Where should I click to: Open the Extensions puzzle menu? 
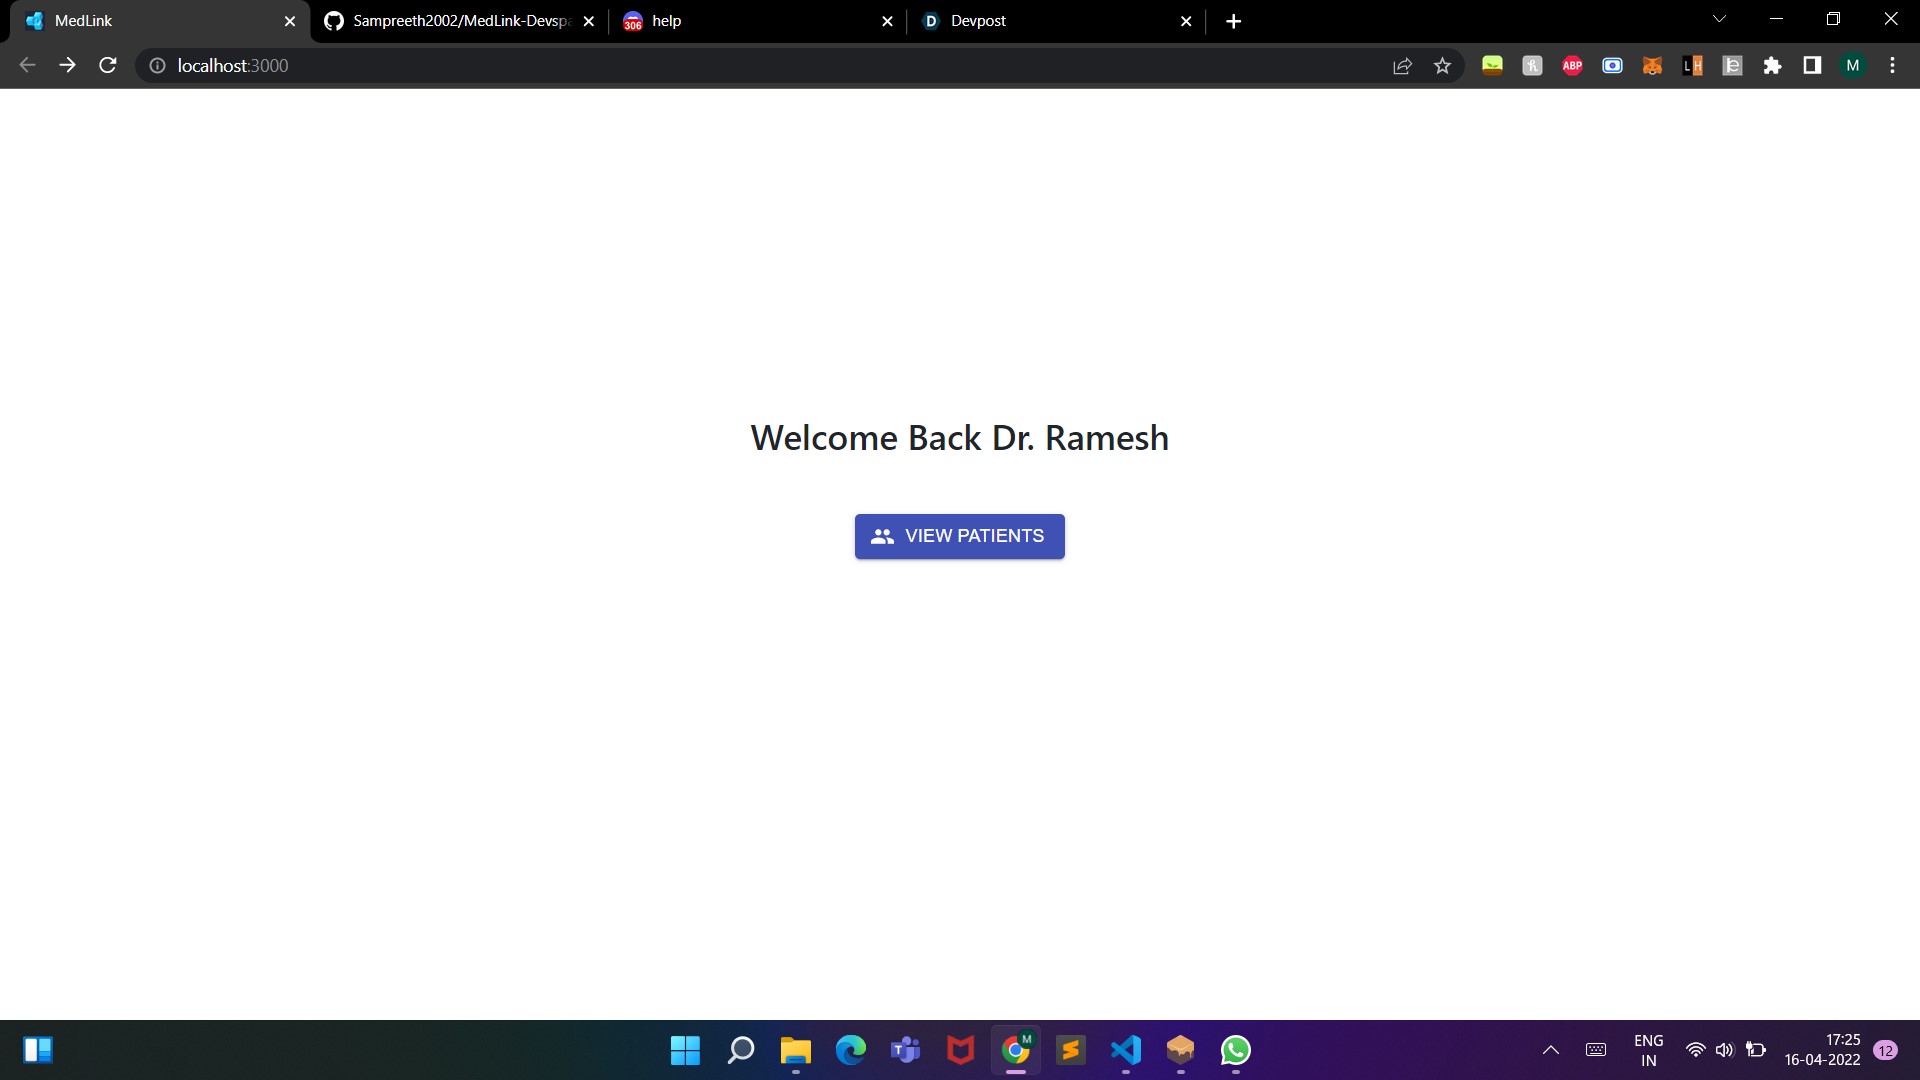click(1772, 65)
